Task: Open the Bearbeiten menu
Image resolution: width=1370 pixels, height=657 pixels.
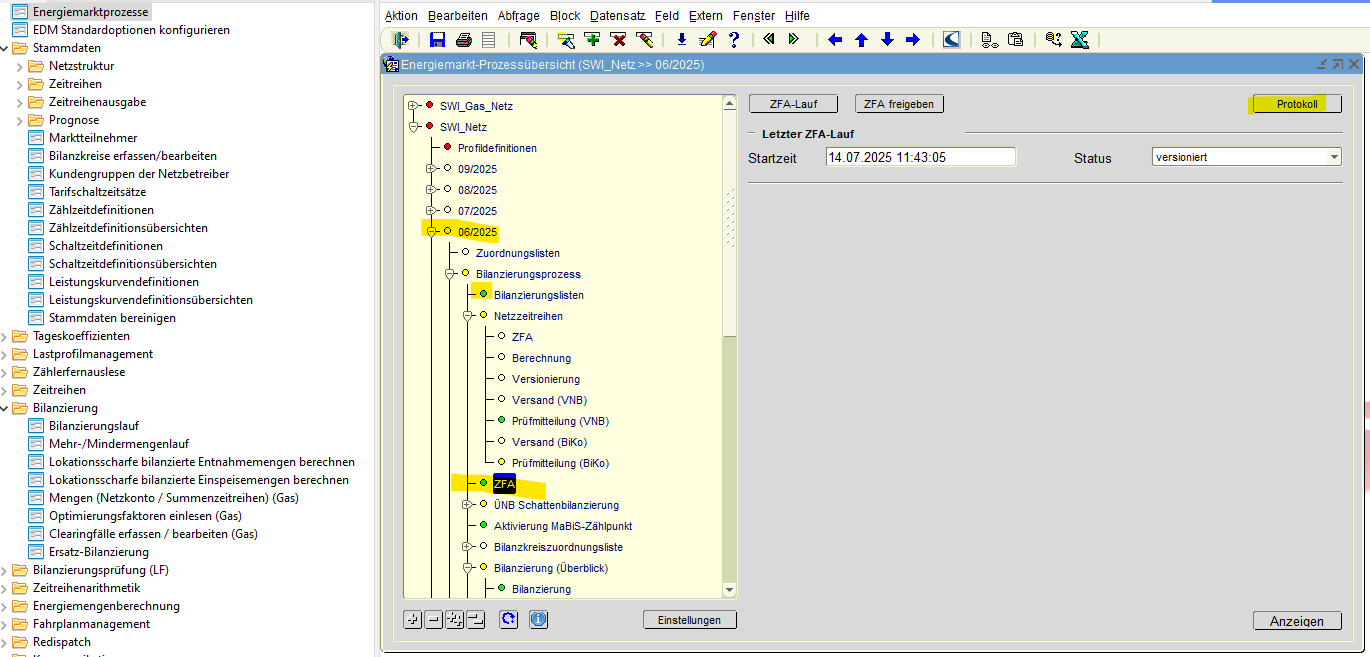Action: click(x=457, y=16)
